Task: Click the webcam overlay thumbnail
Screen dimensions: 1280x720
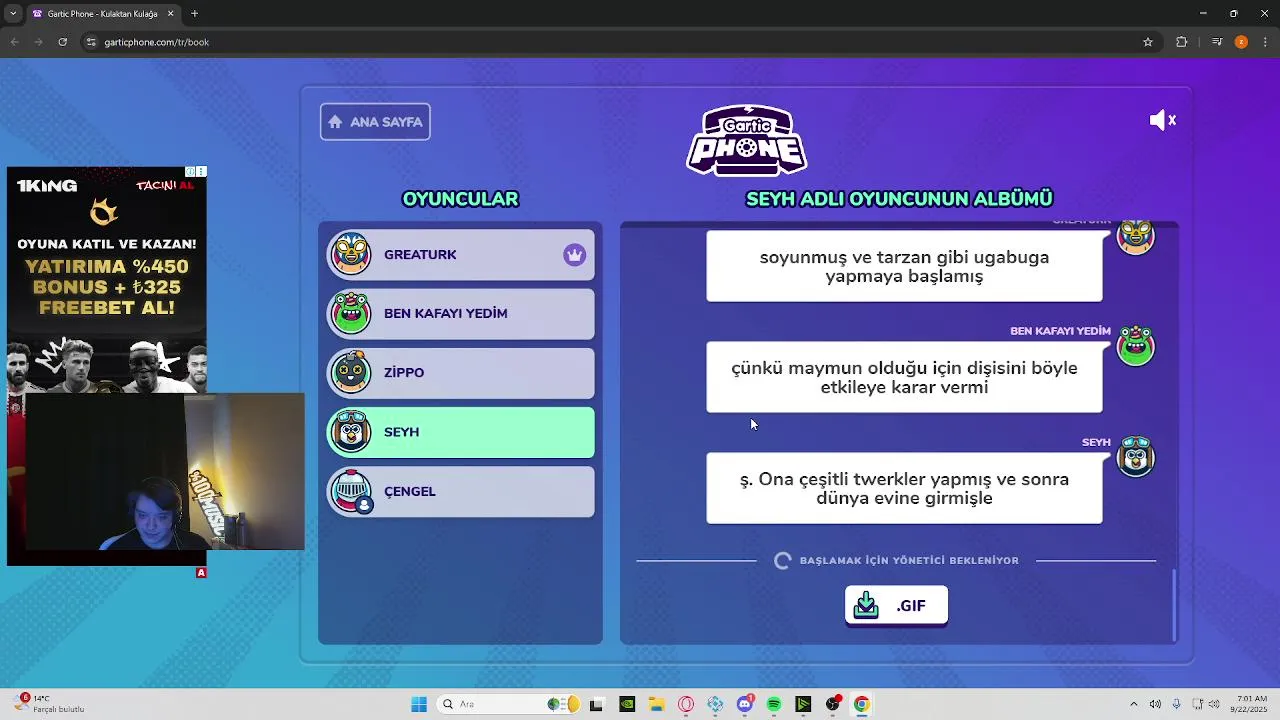Action: (165, 472)
